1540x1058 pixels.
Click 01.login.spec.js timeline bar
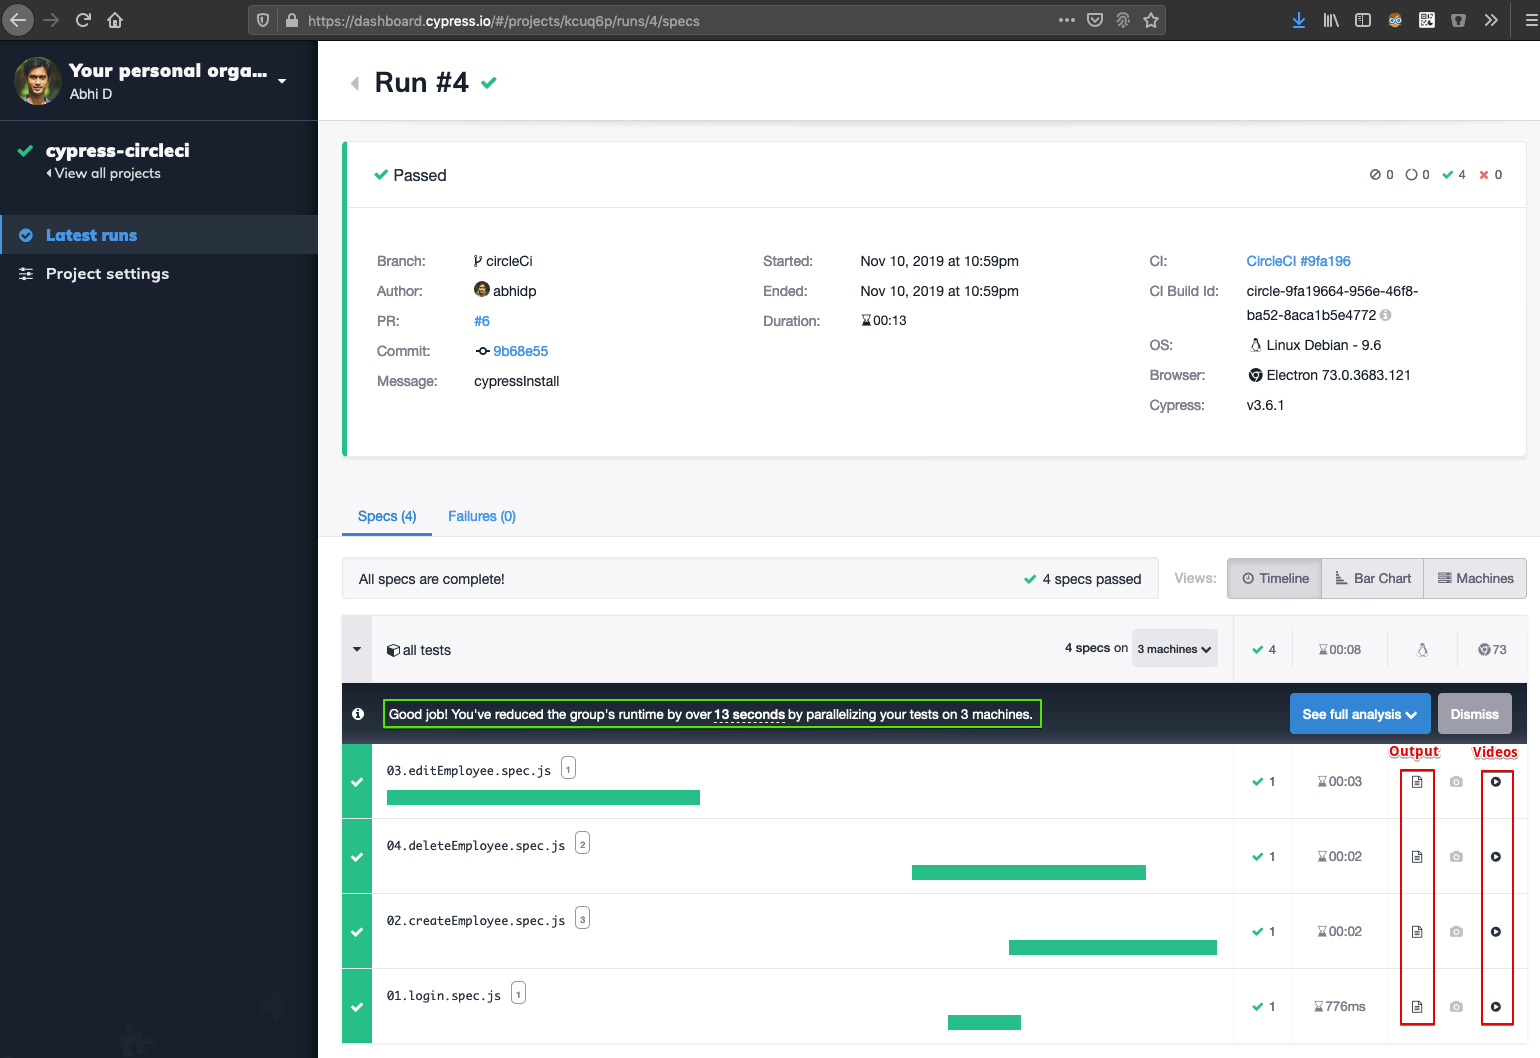tap(984, 1022)
